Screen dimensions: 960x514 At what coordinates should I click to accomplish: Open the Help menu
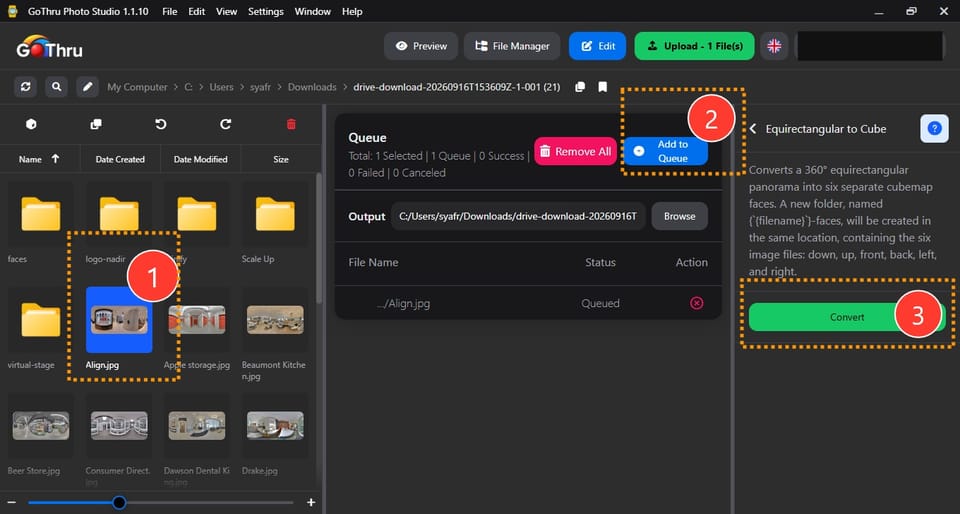pos(352,12)
